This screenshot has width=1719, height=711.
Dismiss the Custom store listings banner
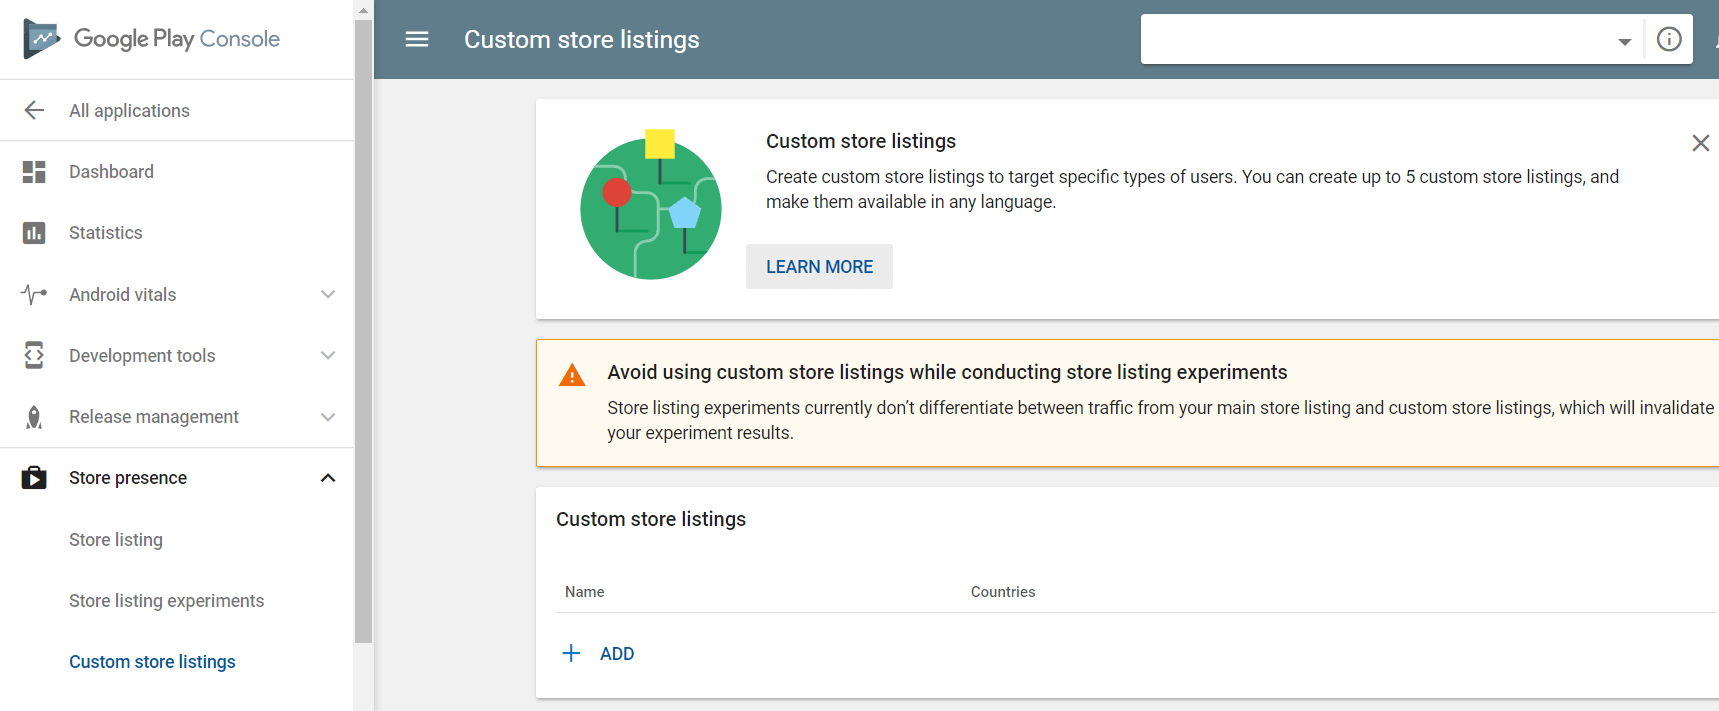pyautogui.click(x=1700, y=143)
